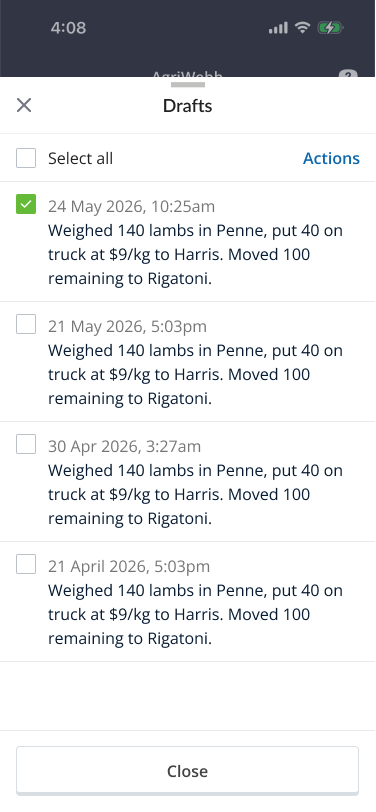The height and width of the screenshot is (812, 376).
Task: Open draft text from 24 May 2026
Action: click(195, 254)
